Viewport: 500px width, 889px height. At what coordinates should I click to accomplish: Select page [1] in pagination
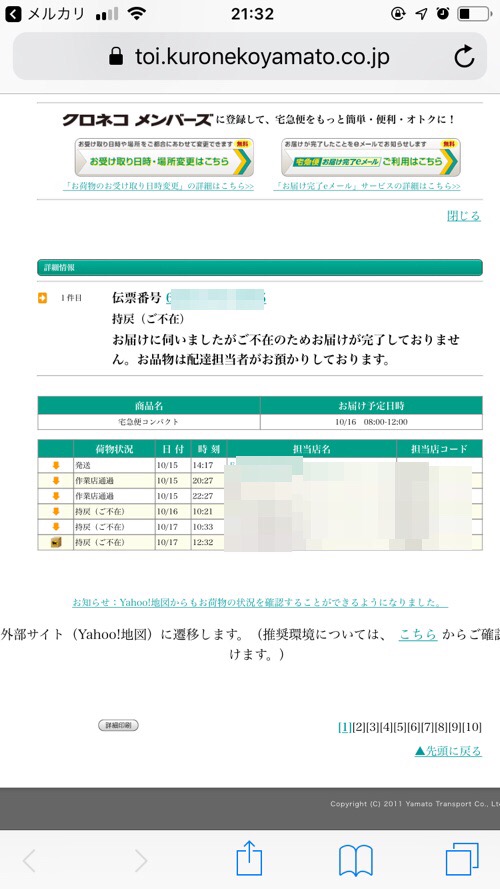(344, 727)
